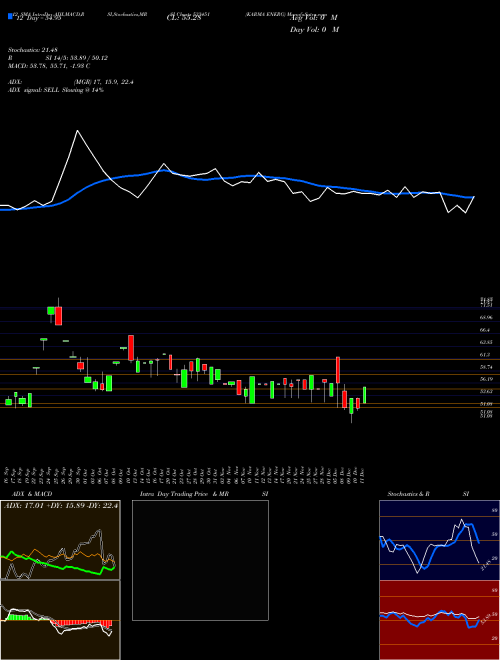Click the large red candlestick at the chart high
This screenshot has height=660, width=500.
coord(59,316)
